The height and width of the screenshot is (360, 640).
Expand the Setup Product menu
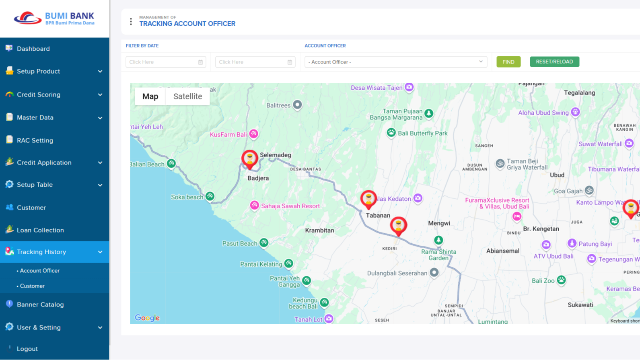[x=54, y=71]
